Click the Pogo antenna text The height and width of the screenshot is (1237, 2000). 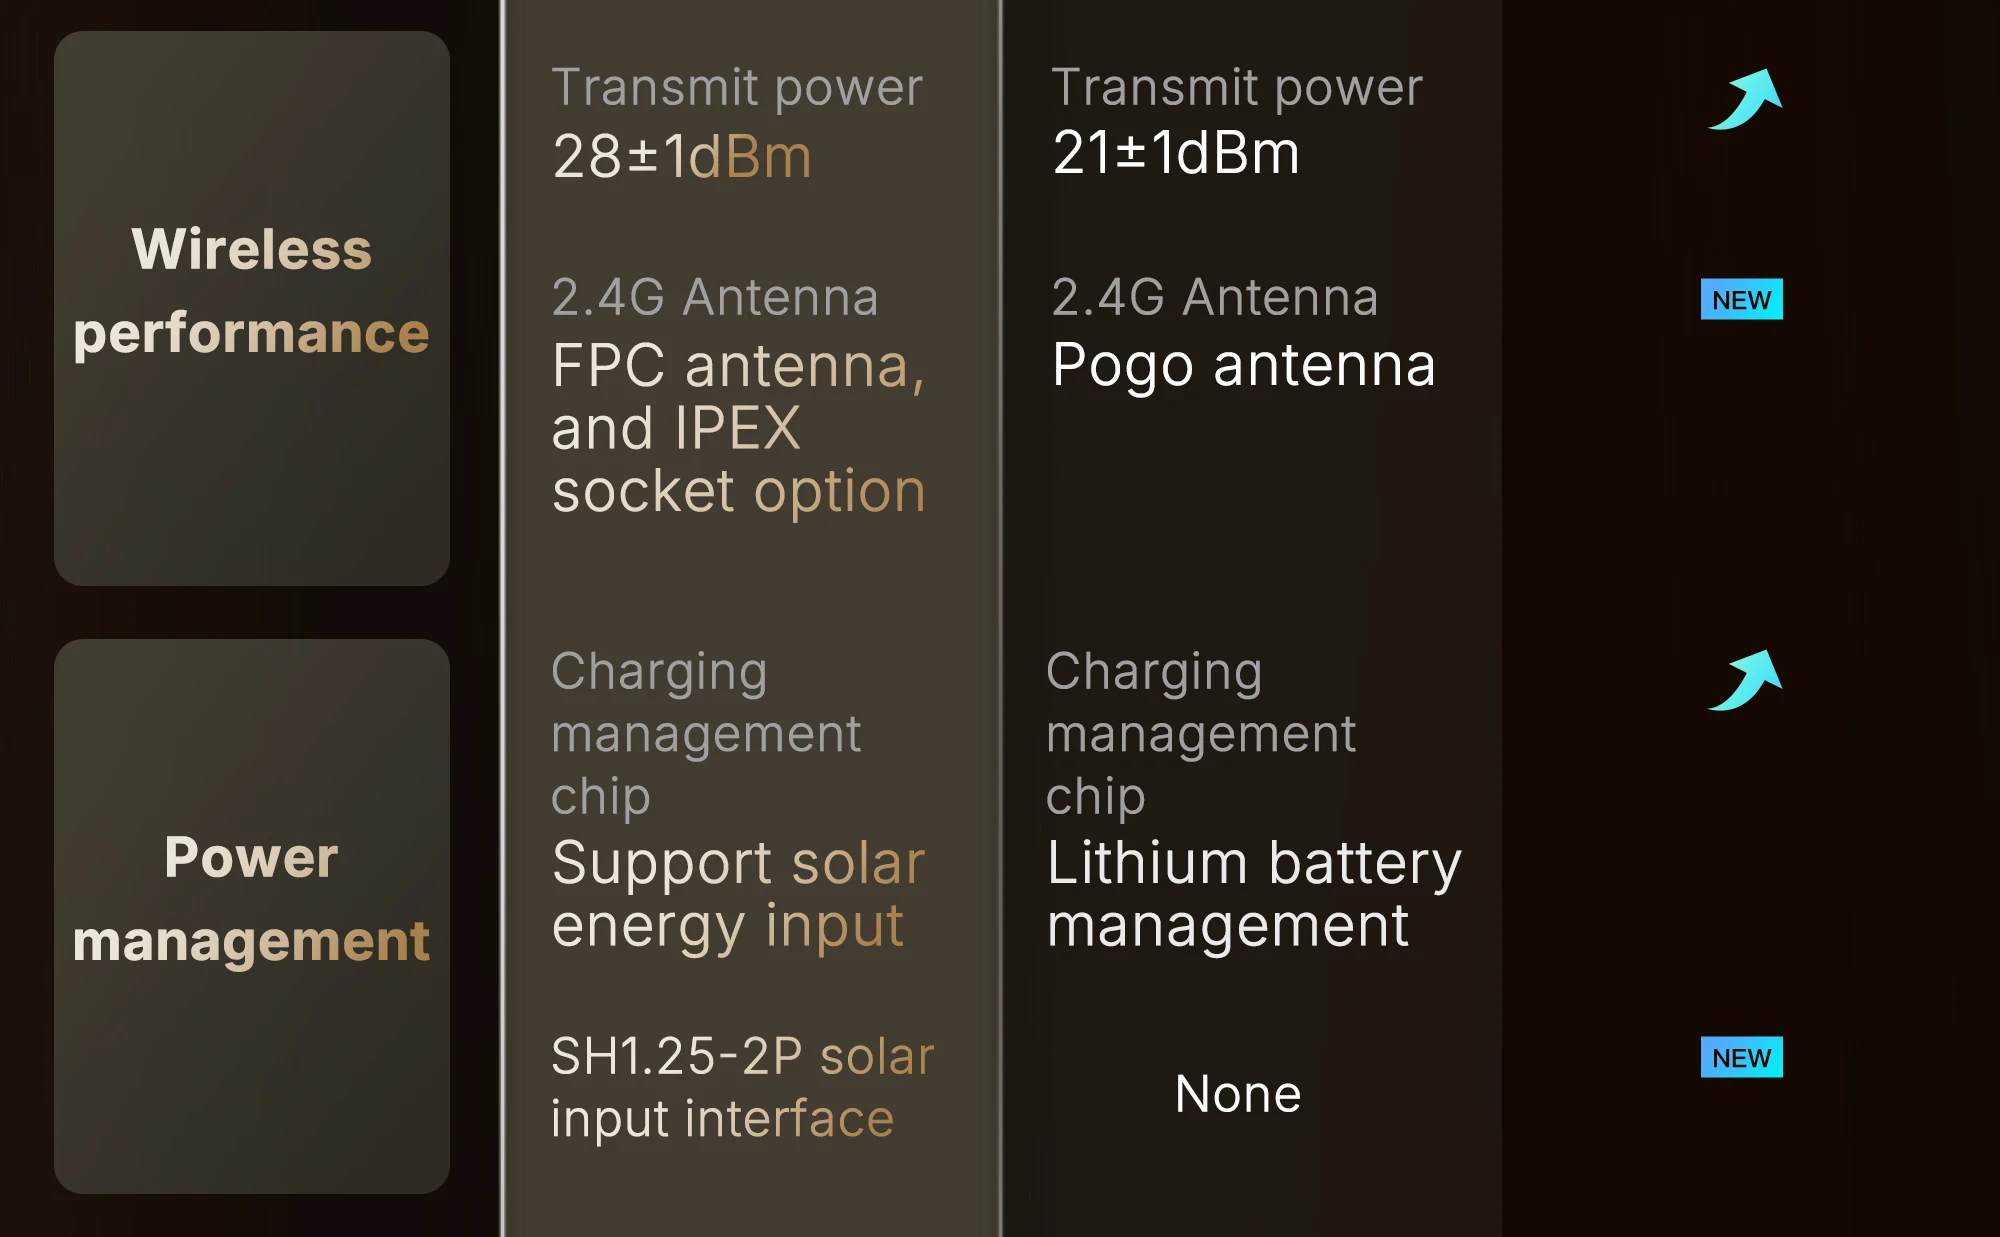tap(1243, 365)
